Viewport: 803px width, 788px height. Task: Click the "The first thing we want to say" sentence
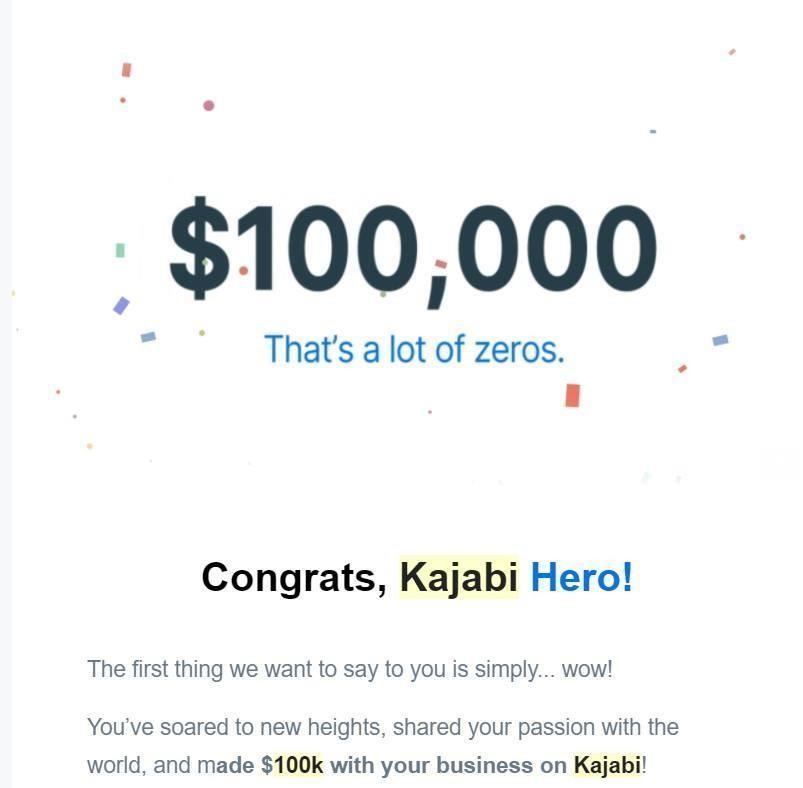pos(350,669)
